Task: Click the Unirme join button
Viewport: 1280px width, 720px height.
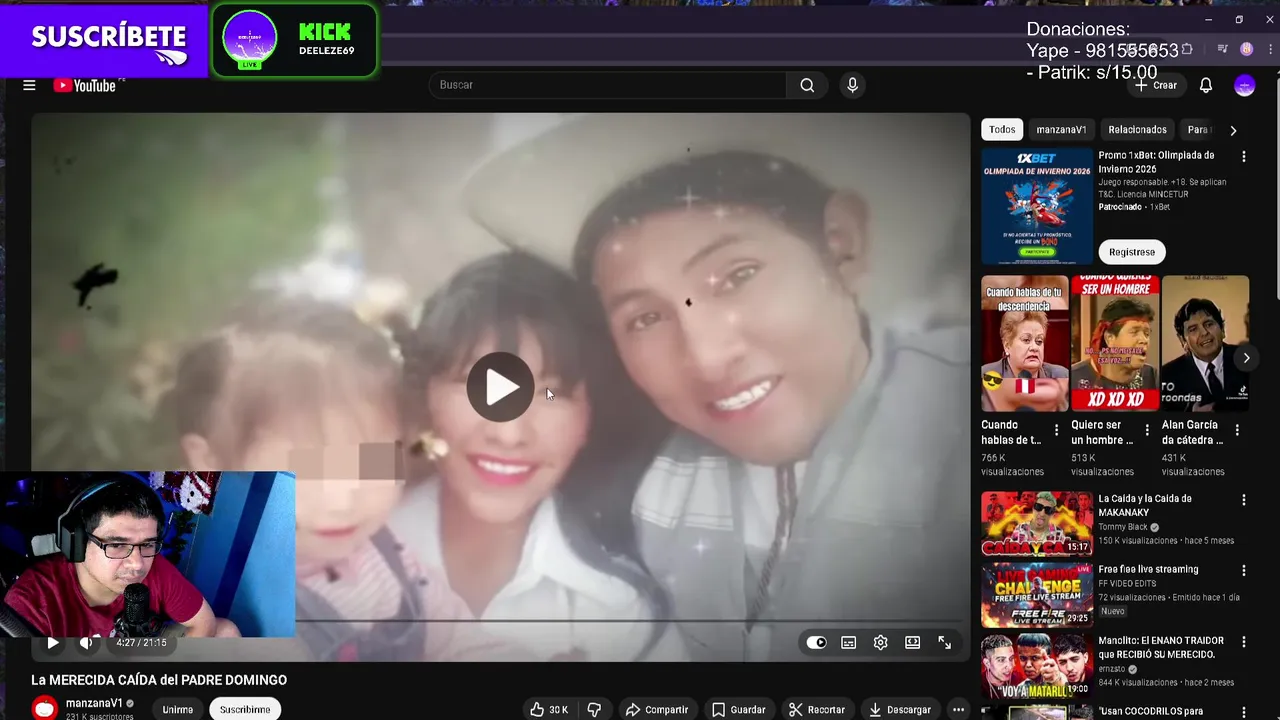Action: pos(178,709)
